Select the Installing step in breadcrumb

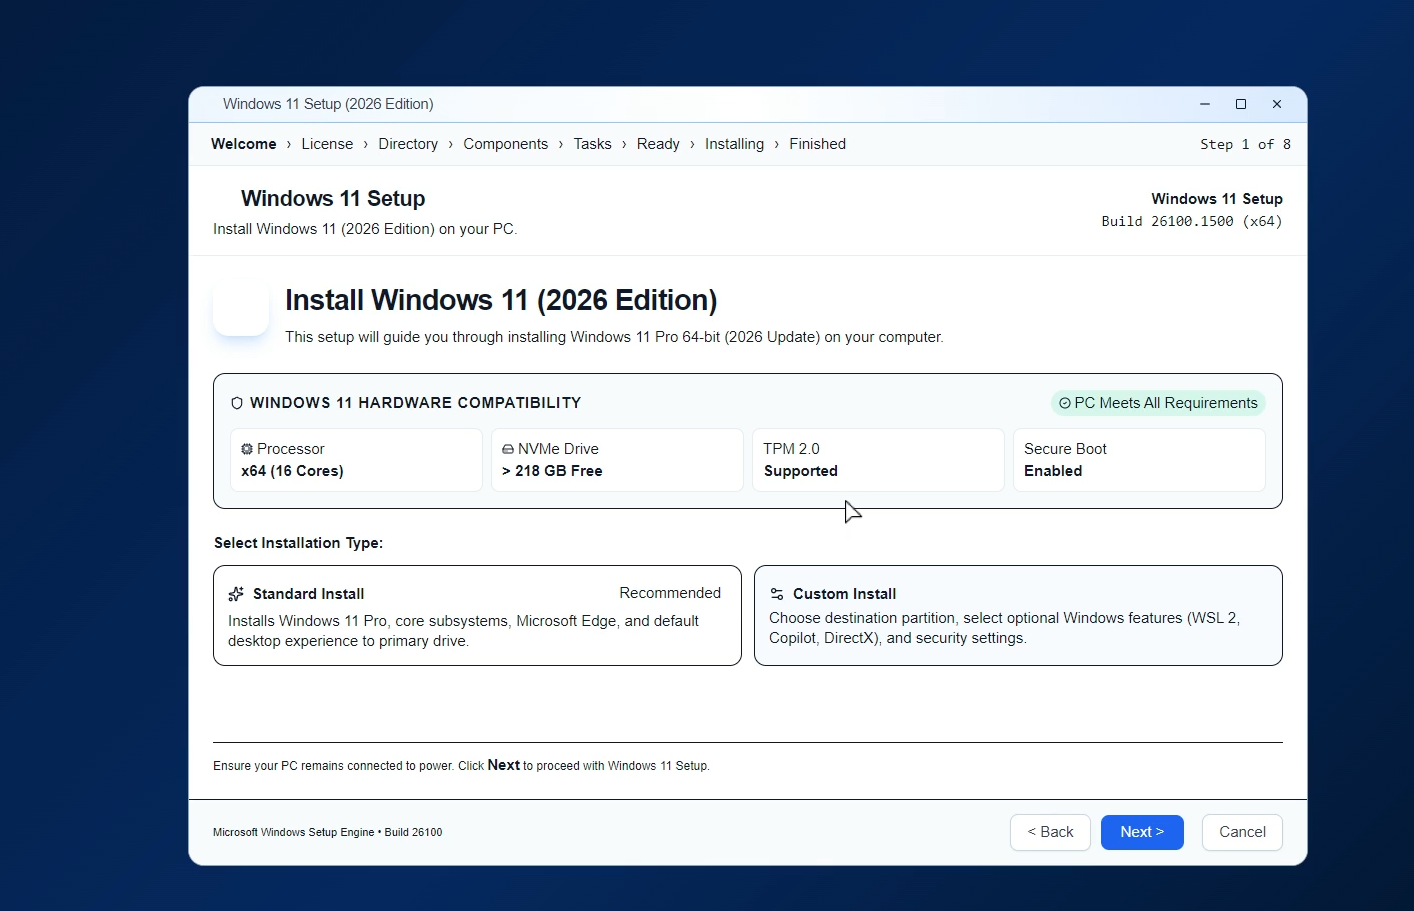734,144
